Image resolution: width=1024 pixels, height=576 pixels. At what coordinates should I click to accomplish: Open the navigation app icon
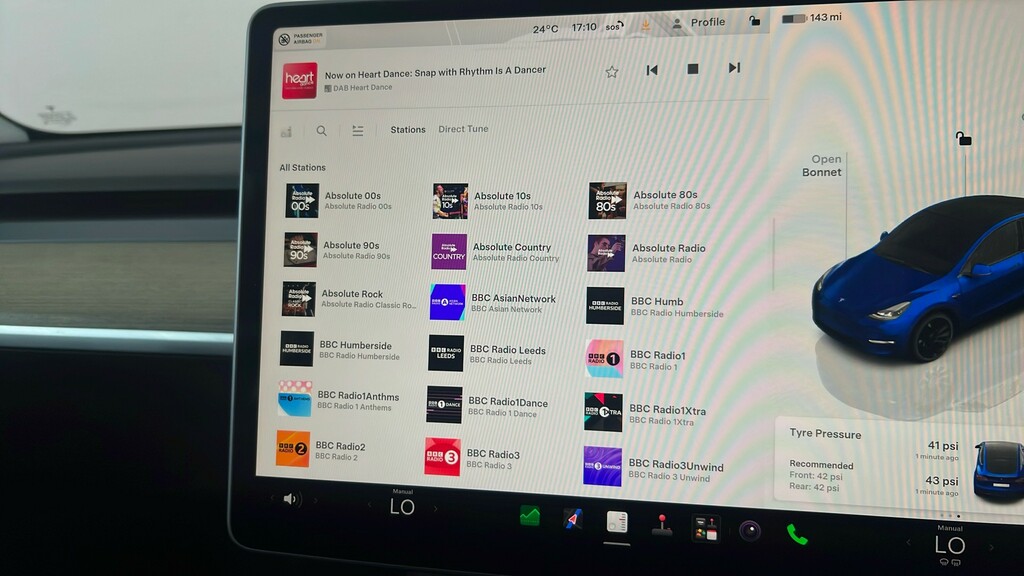pyautogui.click(x=573, y=519)
